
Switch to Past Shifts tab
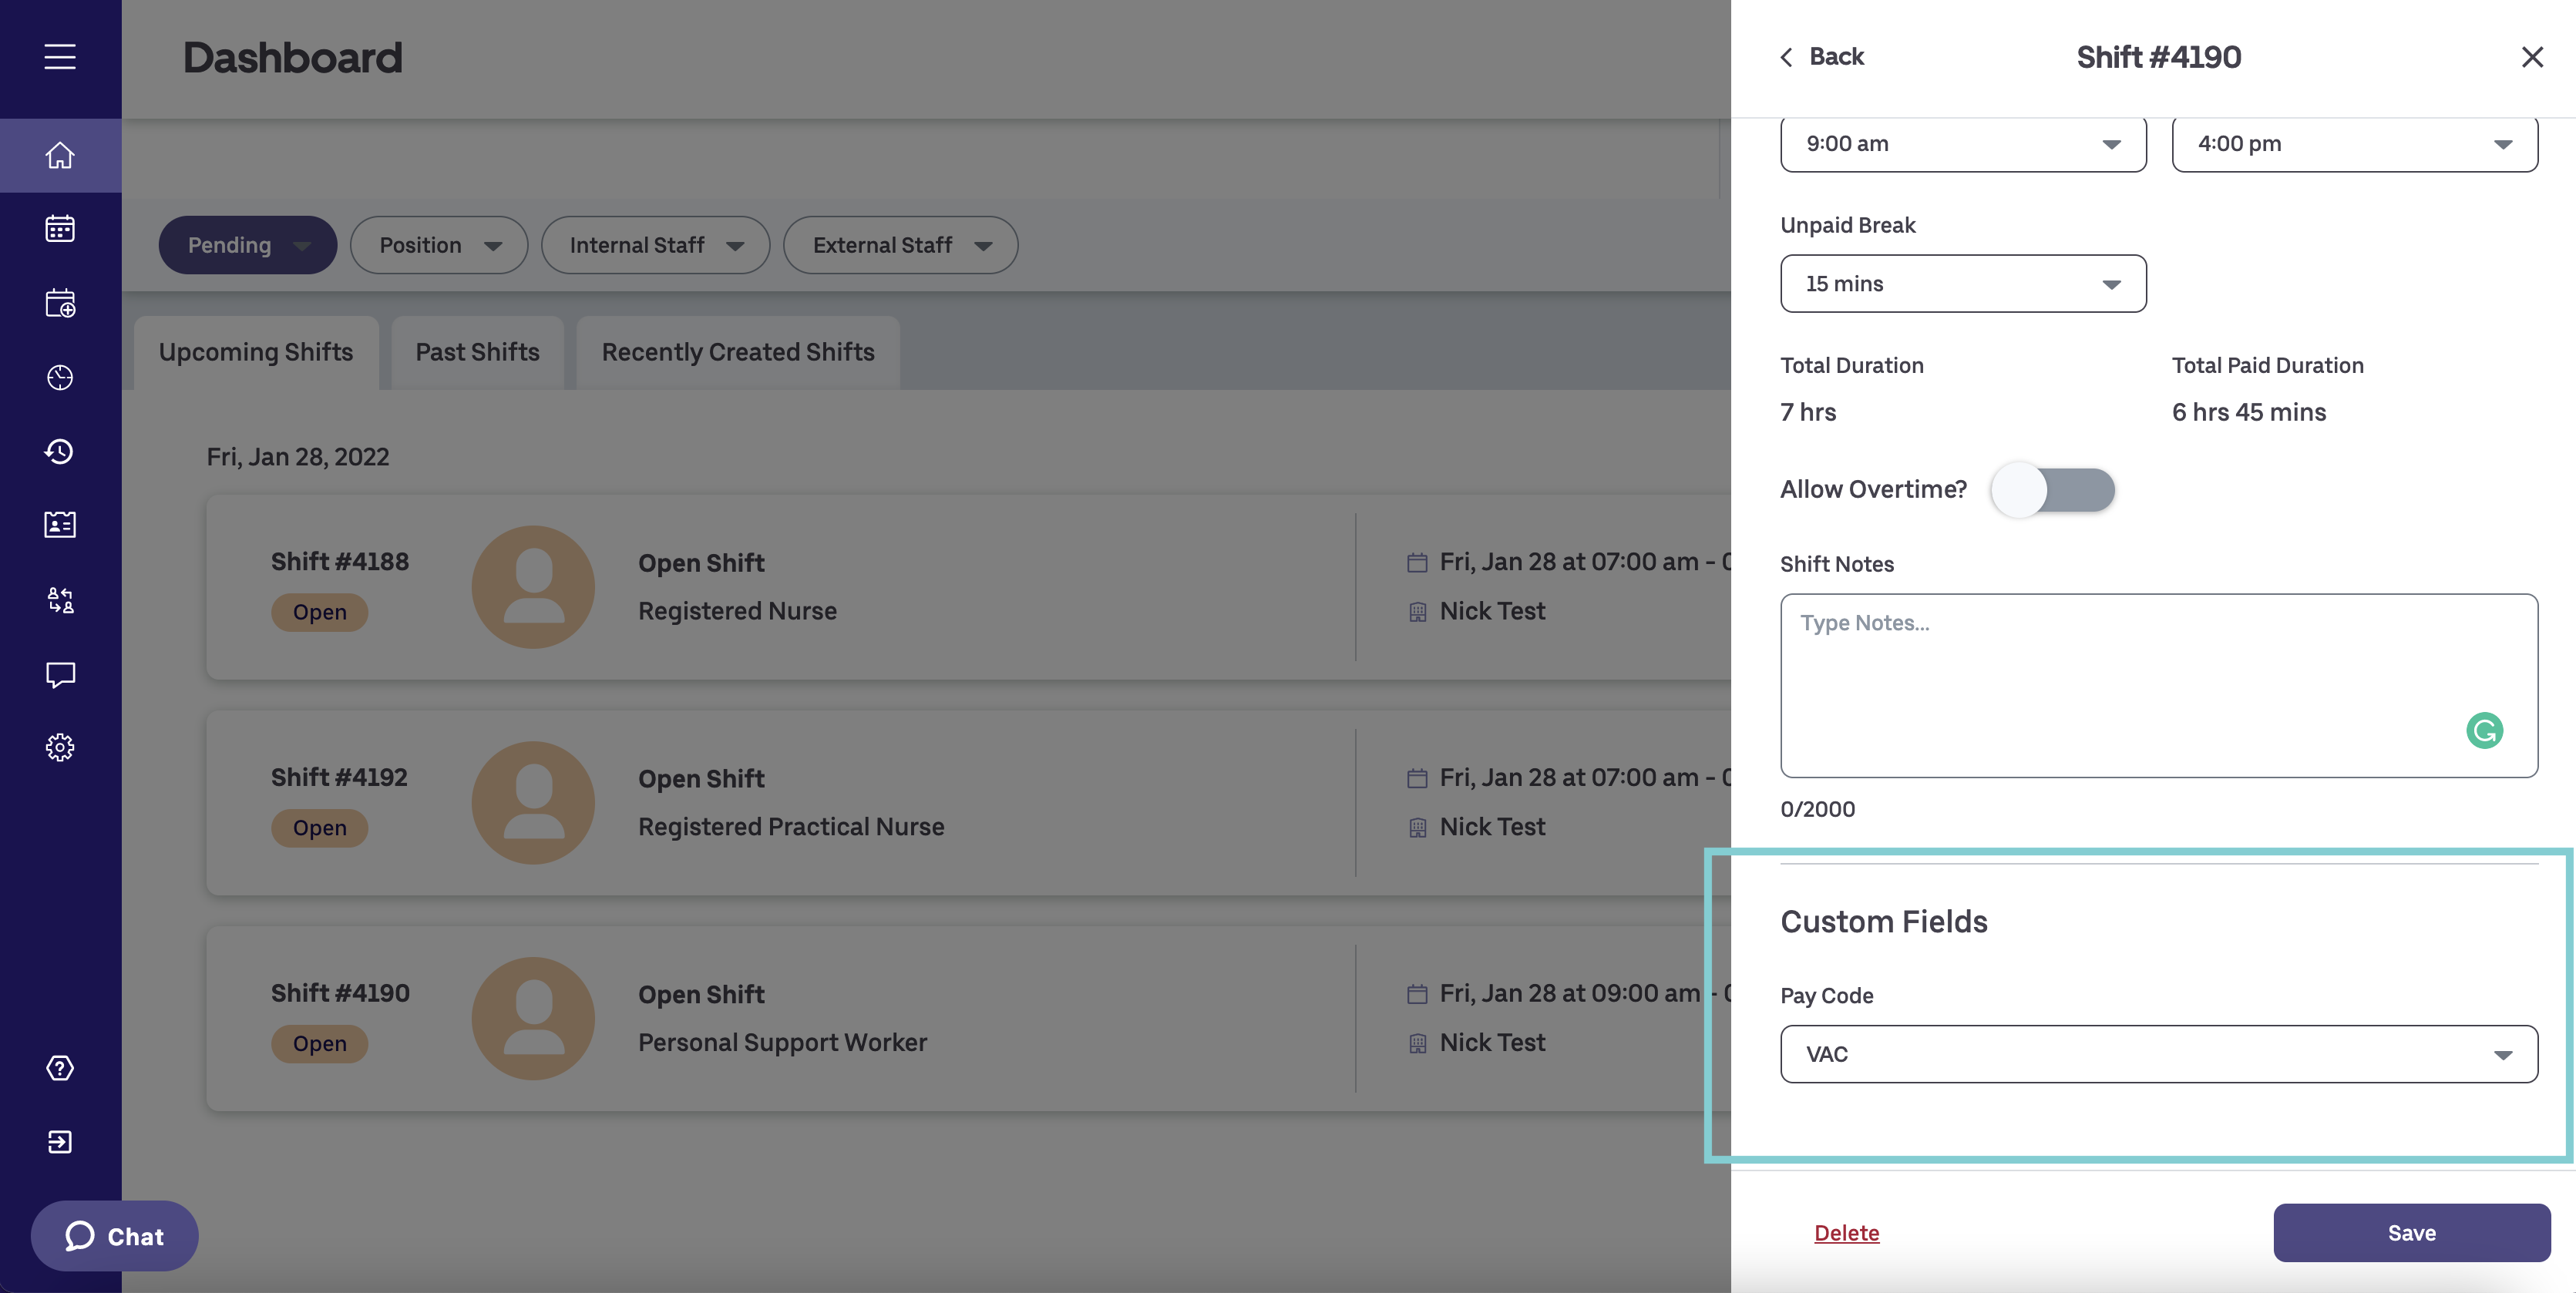click(x=477, y=352)
